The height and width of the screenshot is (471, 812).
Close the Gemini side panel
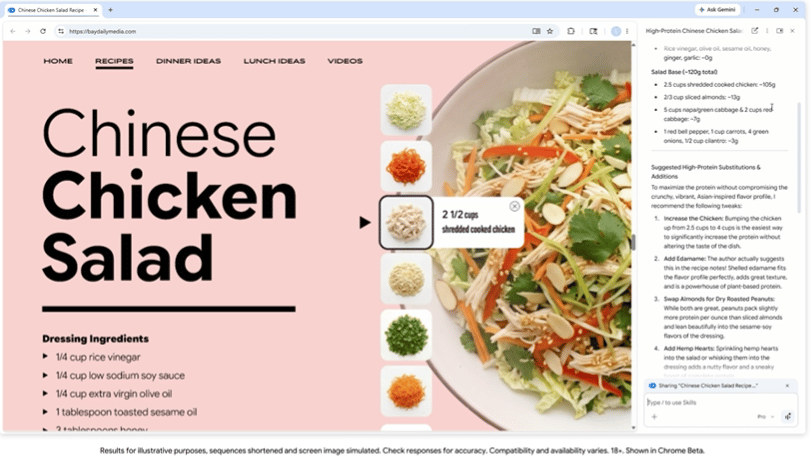tap(792, 31)
